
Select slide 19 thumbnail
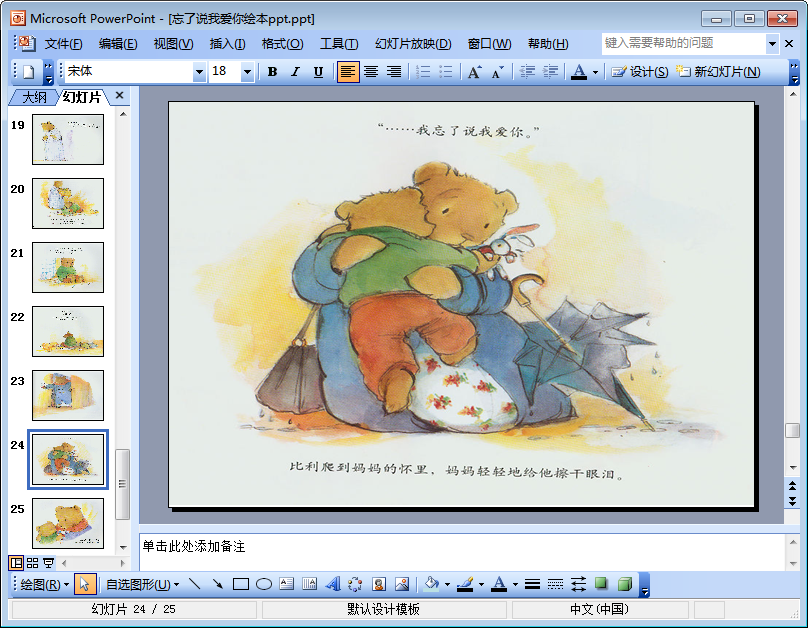[x=68, y=140]
